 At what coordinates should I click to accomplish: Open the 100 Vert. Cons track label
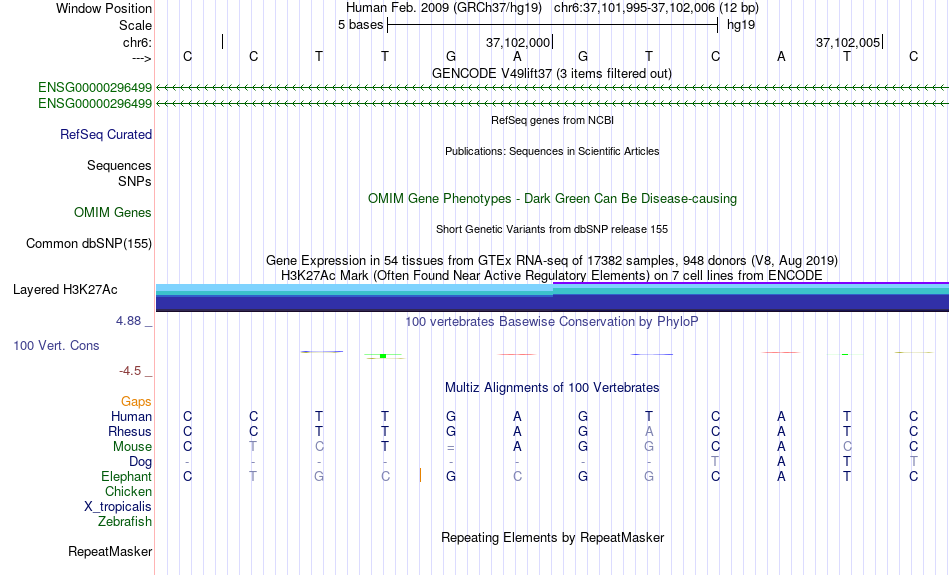click(x=56, y=345)
